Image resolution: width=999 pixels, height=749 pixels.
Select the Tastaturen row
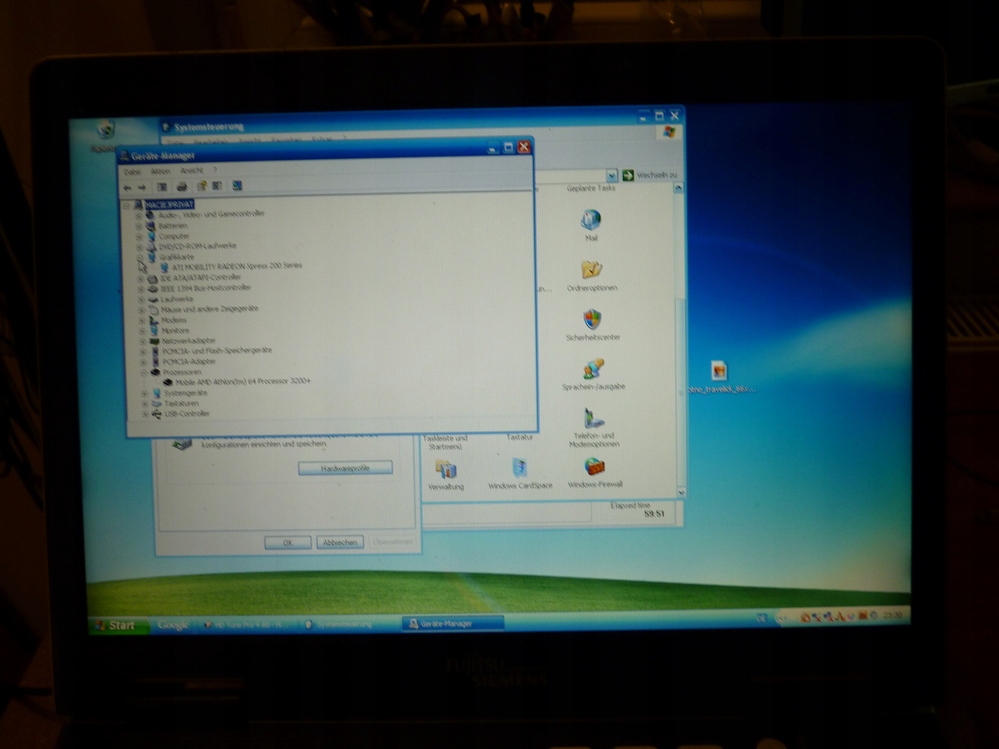(182, 404)
